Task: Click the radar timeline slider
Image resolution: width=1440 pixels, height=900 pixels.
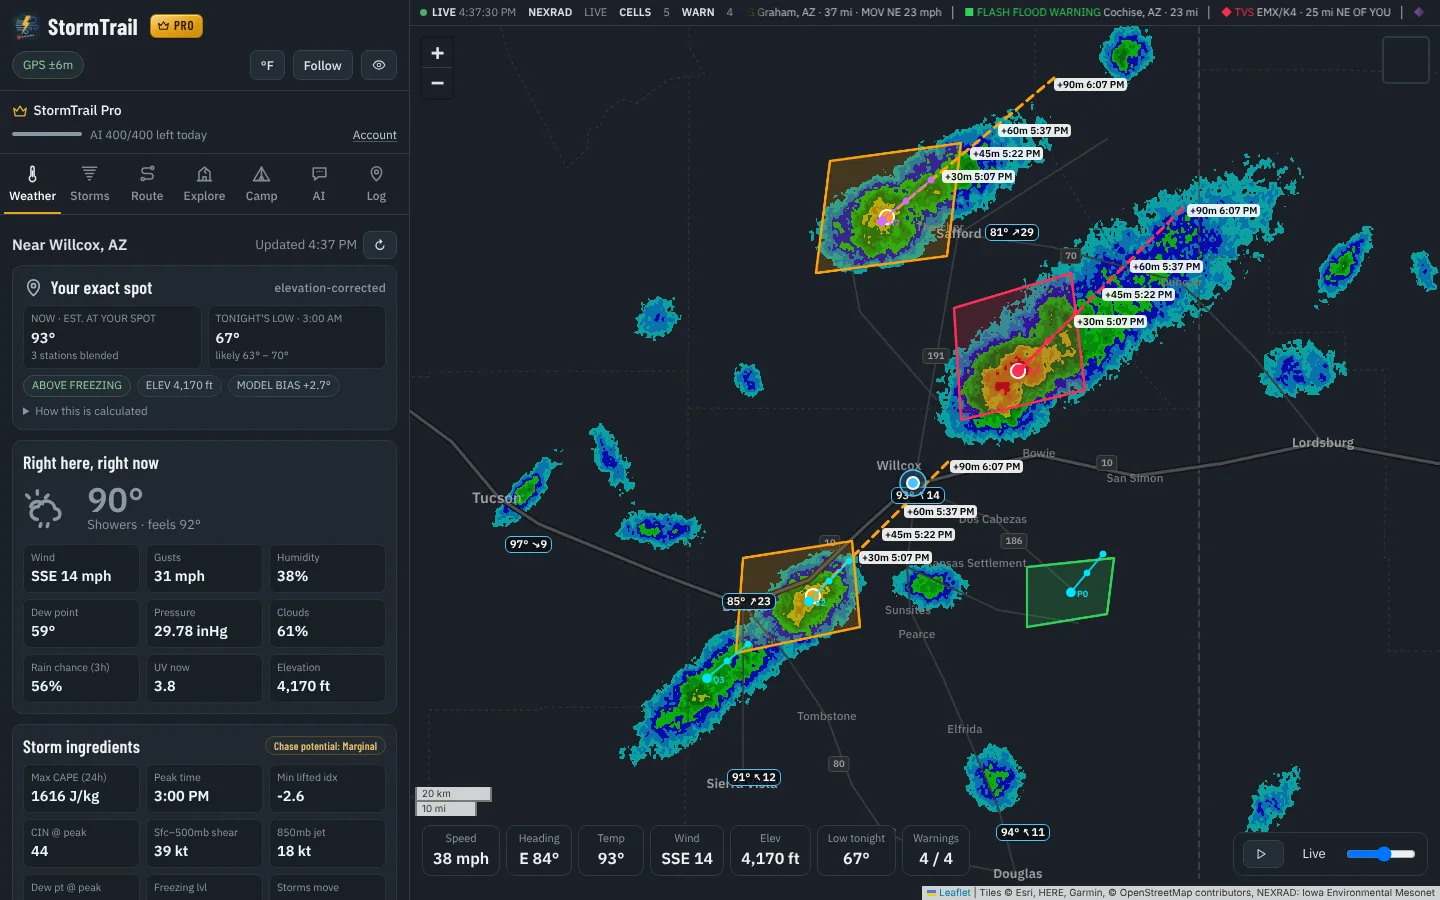Action: 1381,854
